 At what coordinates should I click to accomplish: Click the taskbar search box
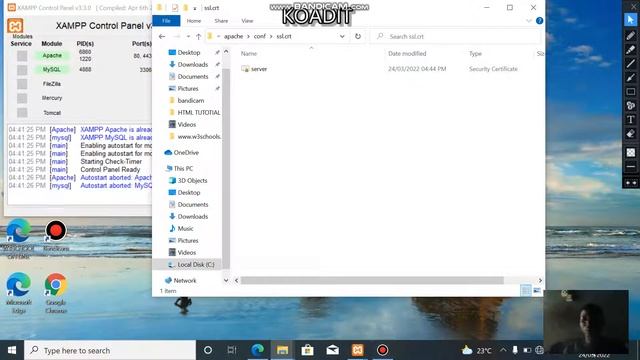(110, 350)
